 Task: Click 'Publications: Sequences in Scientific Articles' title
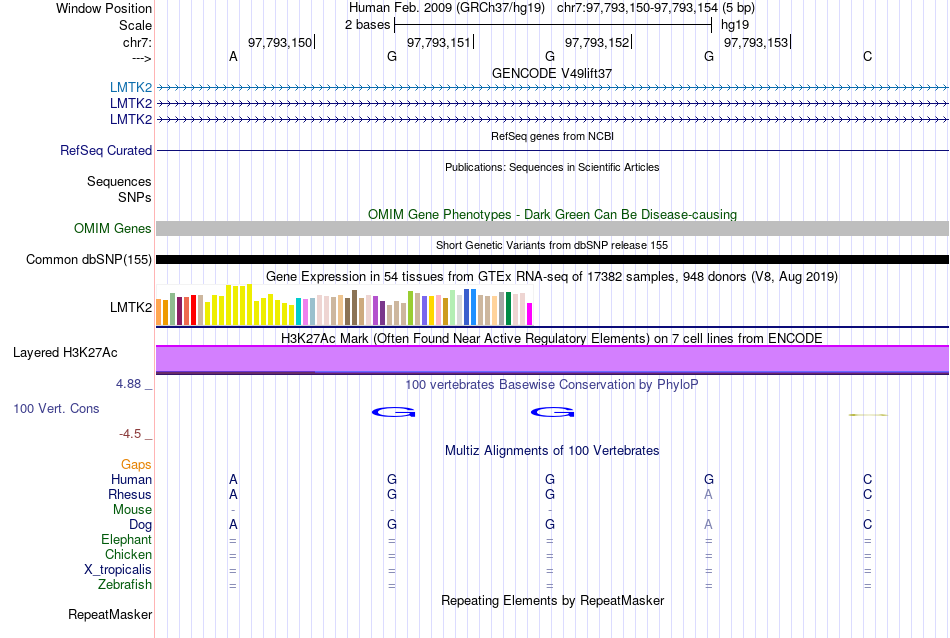(x=552, y=167)
